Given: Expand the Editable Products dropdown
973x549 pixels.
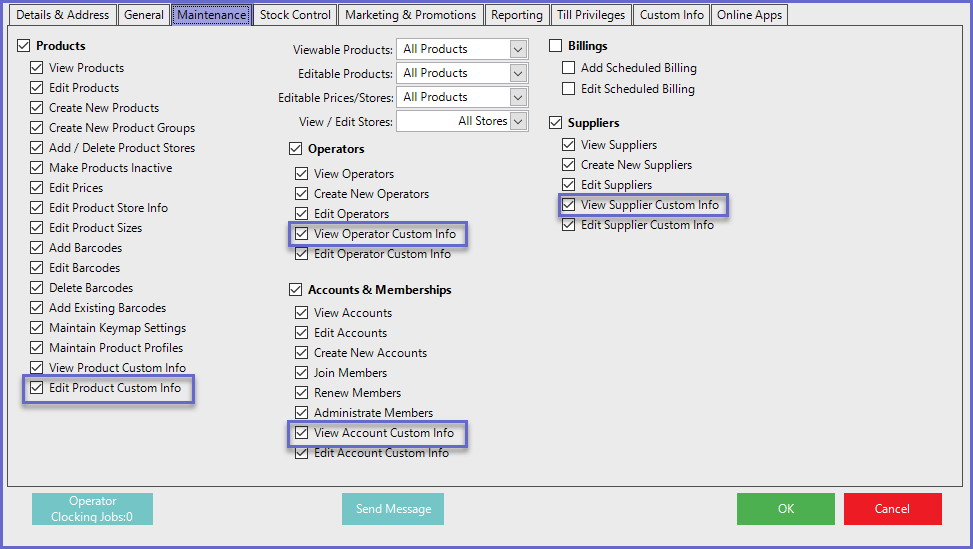Looking at the screenshot, I should click(x=517, y=73).
